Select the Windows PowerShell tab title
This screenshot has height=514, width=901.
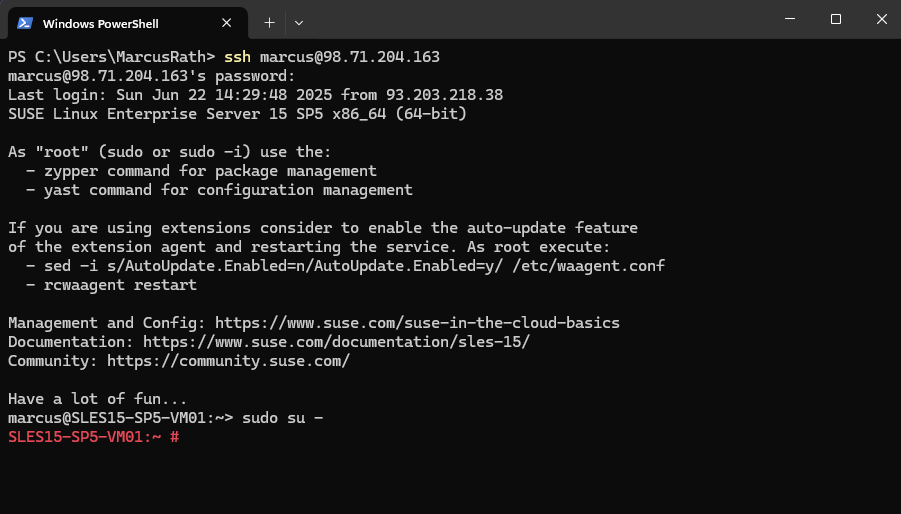pos(101,24)
